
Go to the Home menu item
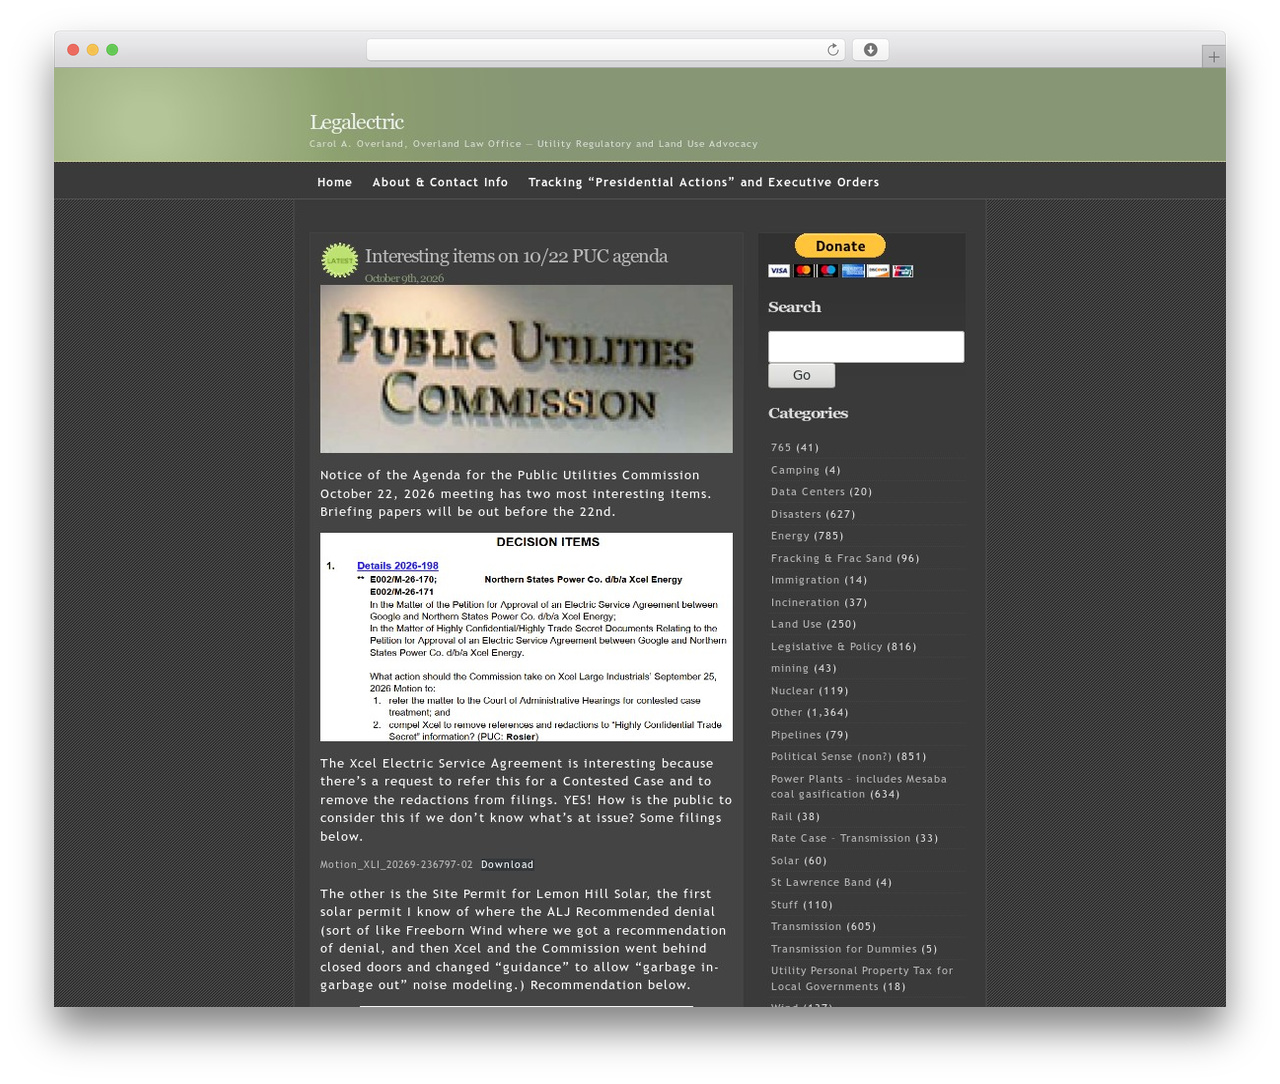click(x=334, y=182)
